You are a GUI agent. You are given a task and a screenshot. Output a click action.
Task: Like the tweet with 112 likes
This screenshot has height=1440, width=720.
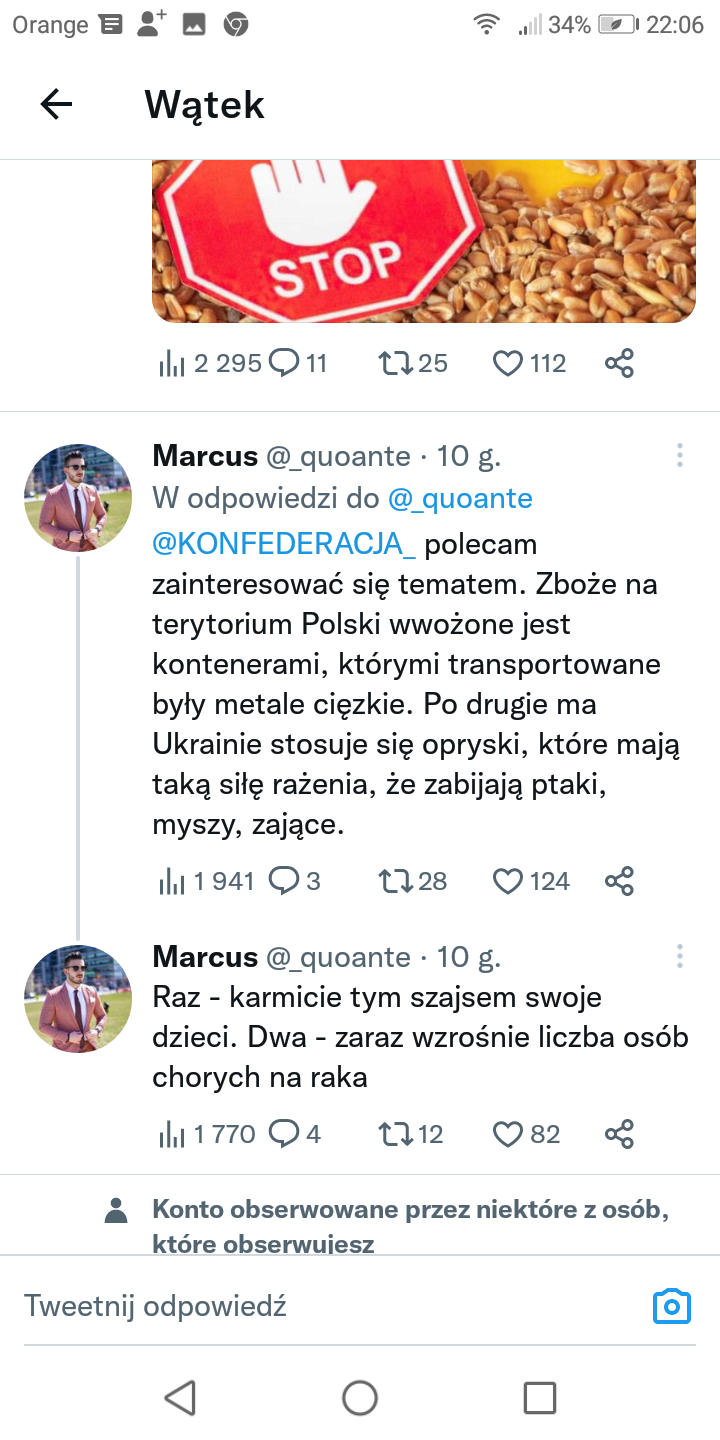tap(508, 363)
